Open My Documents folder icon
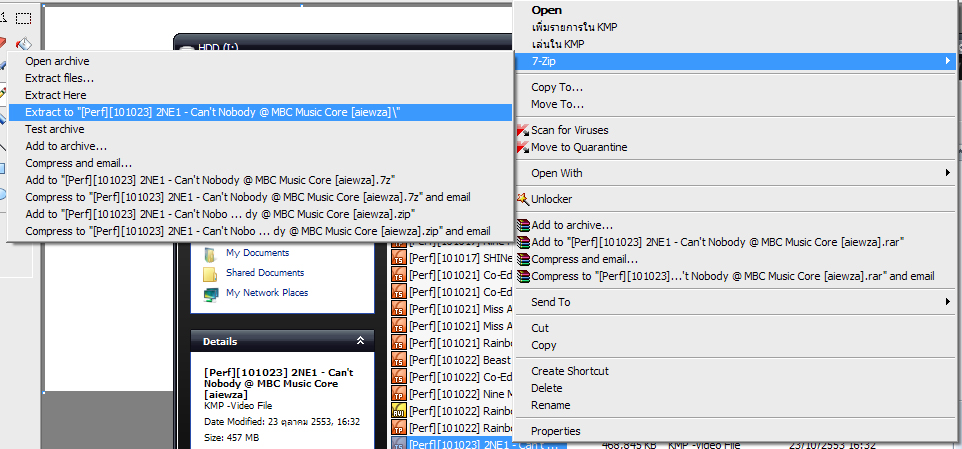 click(210, 254)
